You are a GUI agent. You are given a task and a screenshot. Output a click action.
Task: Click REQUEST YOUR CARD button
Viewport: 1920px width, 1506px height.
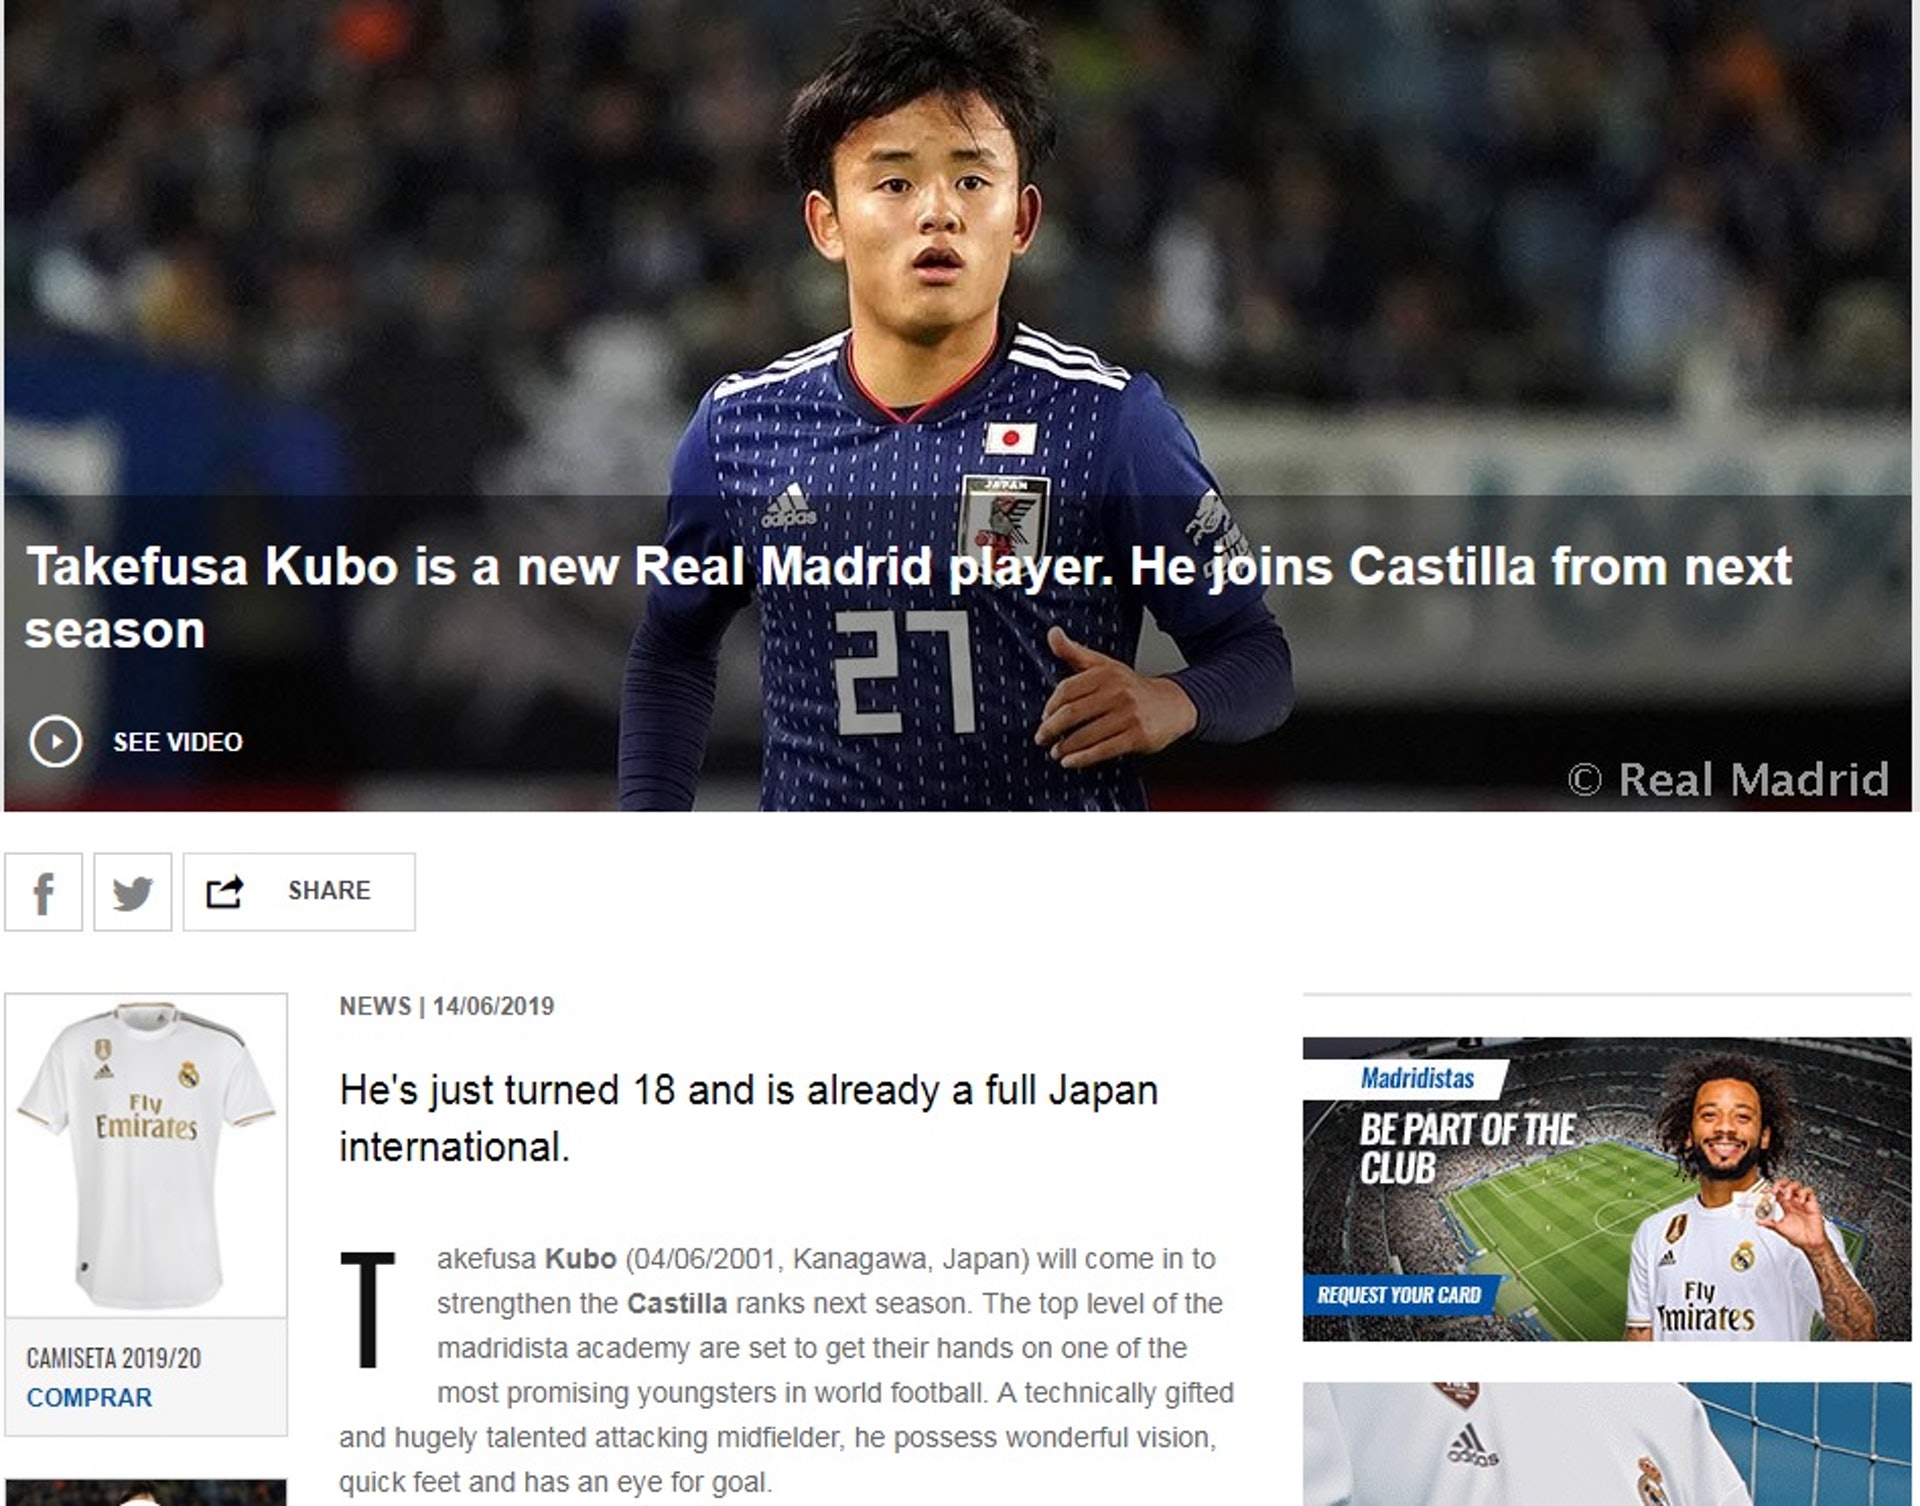(x=1399, y=1295)
